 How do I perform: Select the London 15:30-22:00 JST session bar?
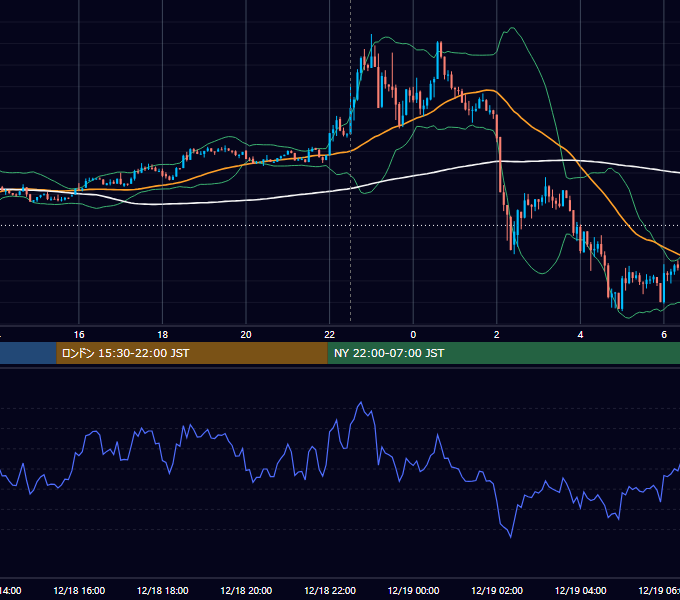click(192, 353)
